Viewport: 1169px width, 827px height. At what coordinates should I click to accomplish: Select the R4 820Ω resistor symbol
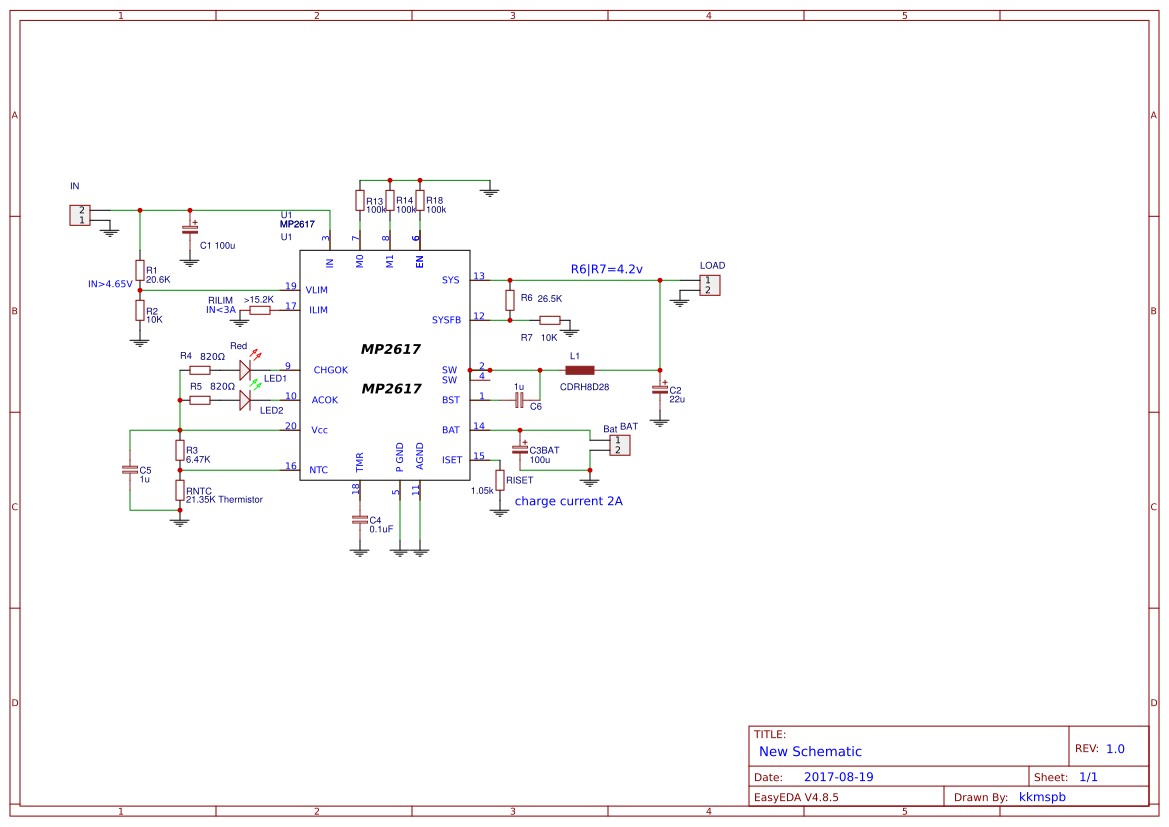tap(200, 370)
